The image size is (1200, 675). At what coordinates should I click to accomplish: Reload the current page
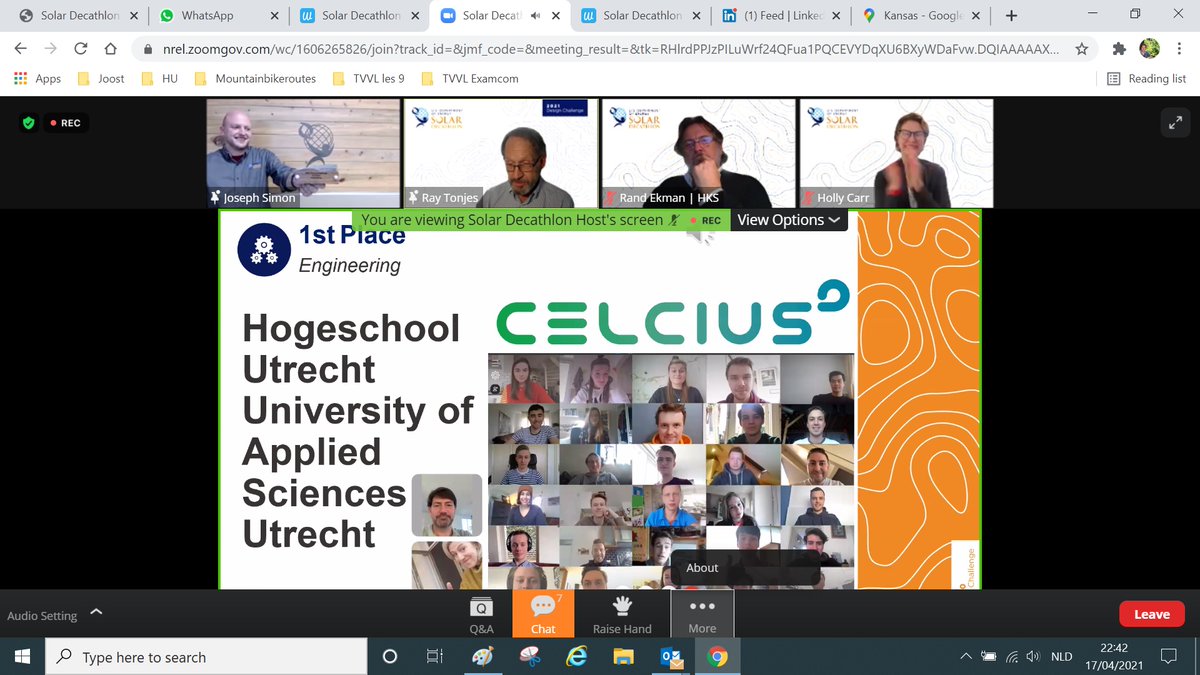81,49
